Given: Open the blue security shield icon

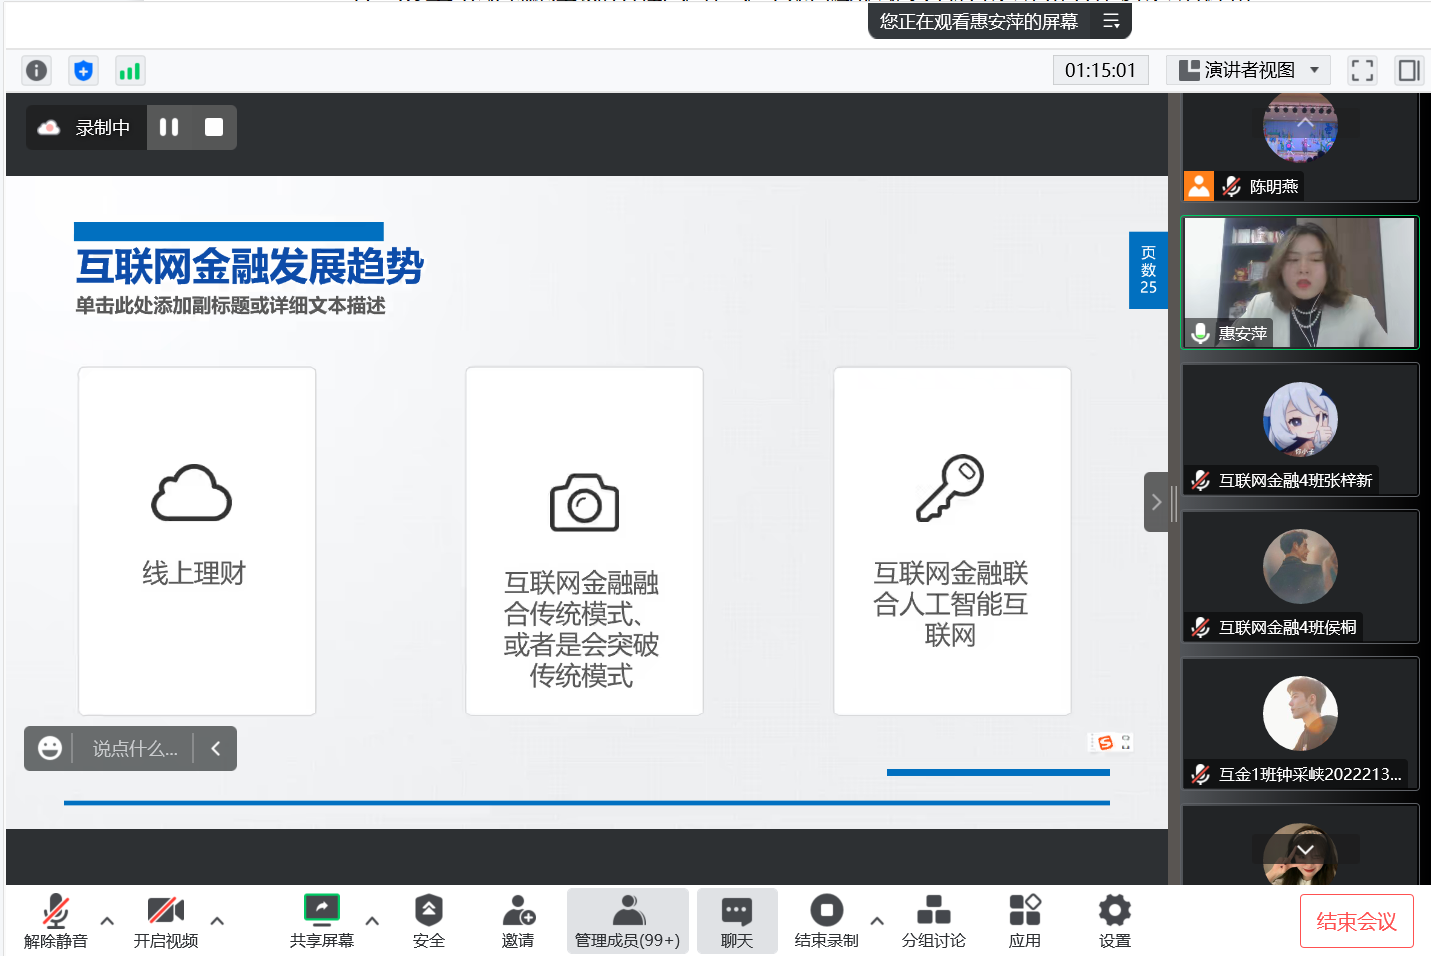Looking at the screenshot, I should [x=84, y=71].
